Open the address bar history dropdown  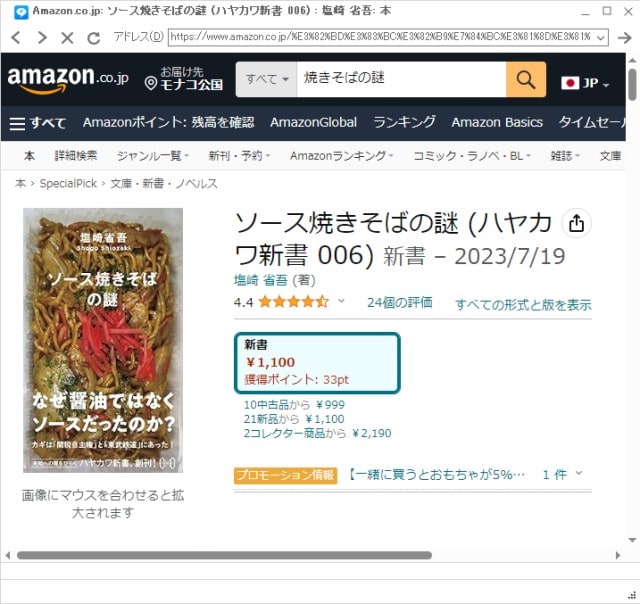600,38
